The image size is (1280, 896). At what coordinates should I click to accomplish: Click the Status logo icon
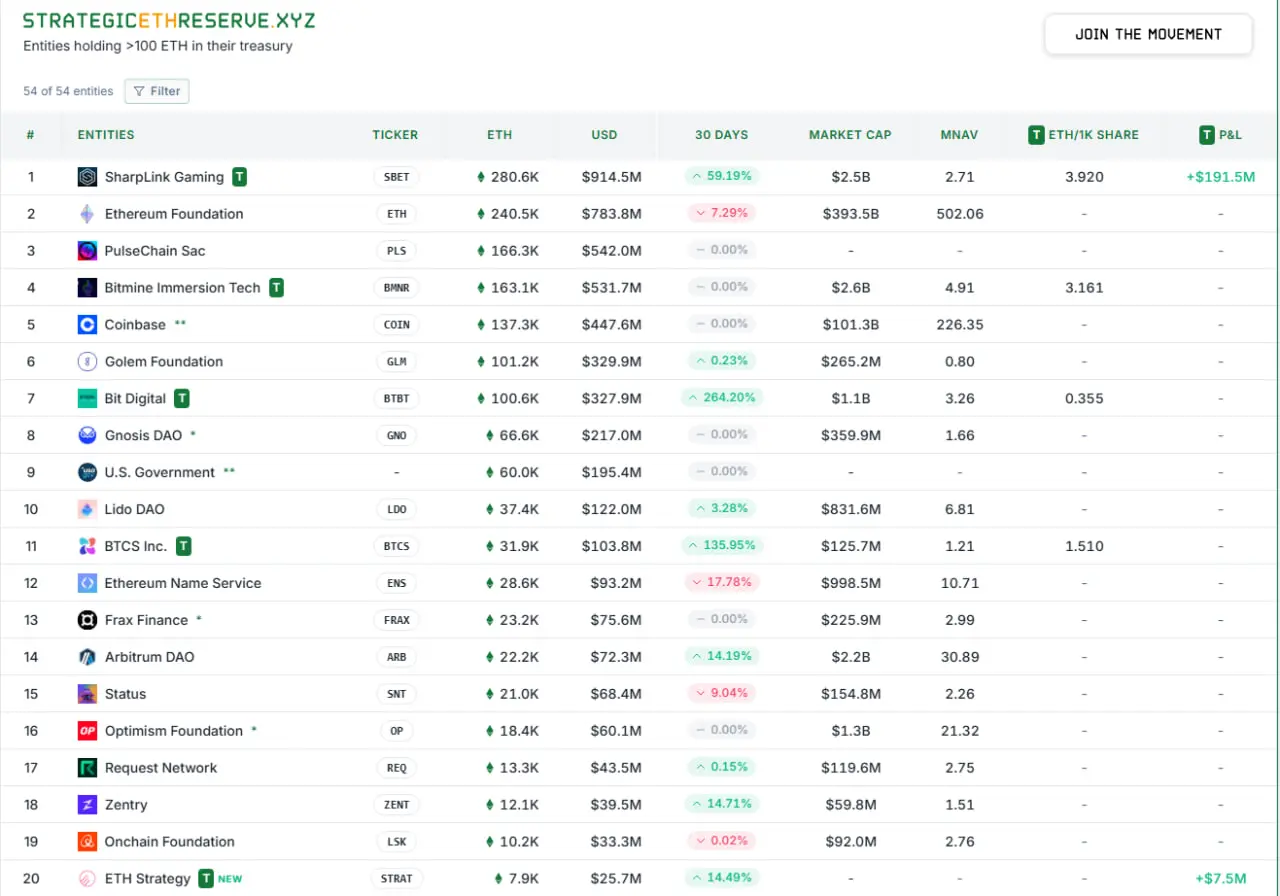(87, 694)
